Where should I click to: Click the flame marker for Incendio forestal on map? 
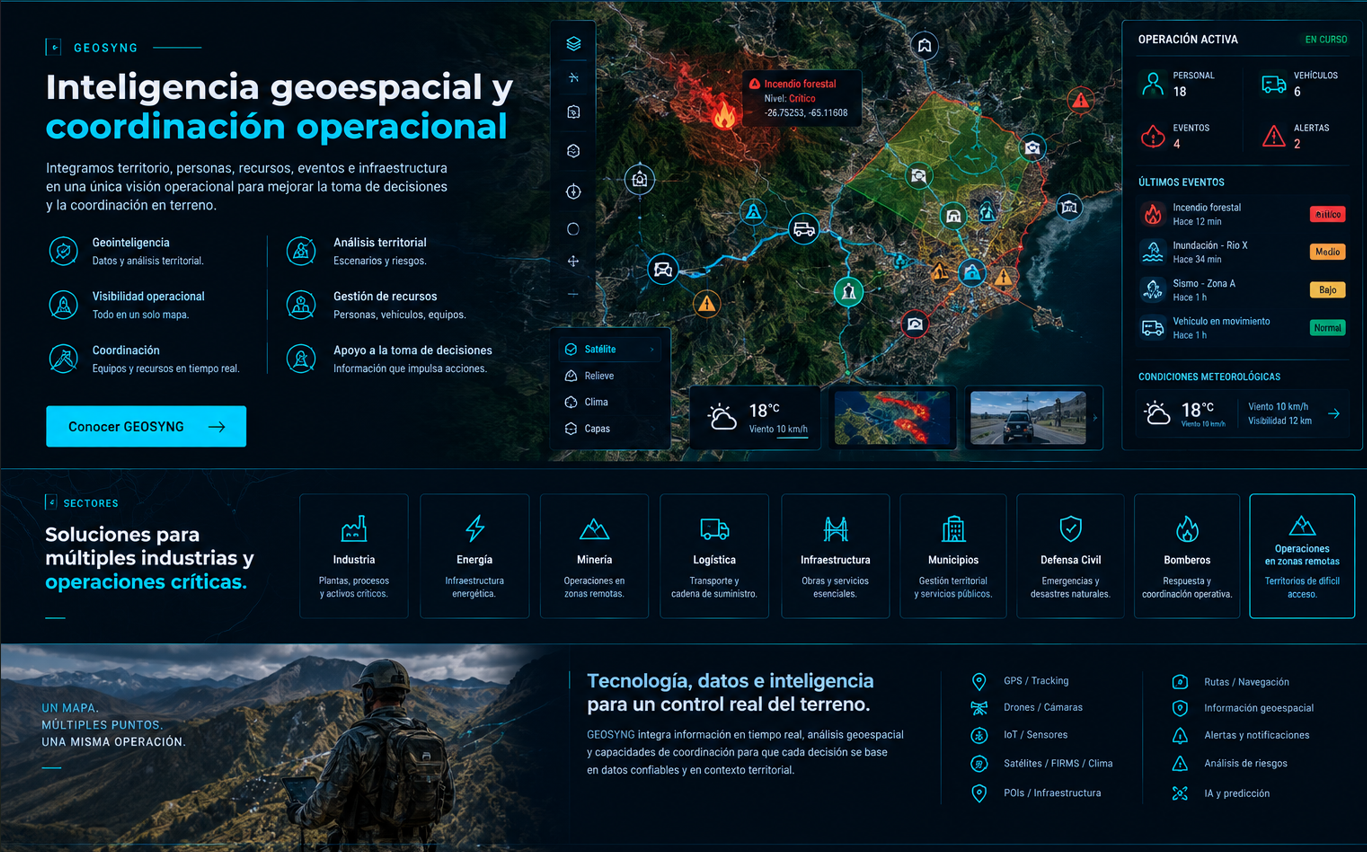pos(724,115)
